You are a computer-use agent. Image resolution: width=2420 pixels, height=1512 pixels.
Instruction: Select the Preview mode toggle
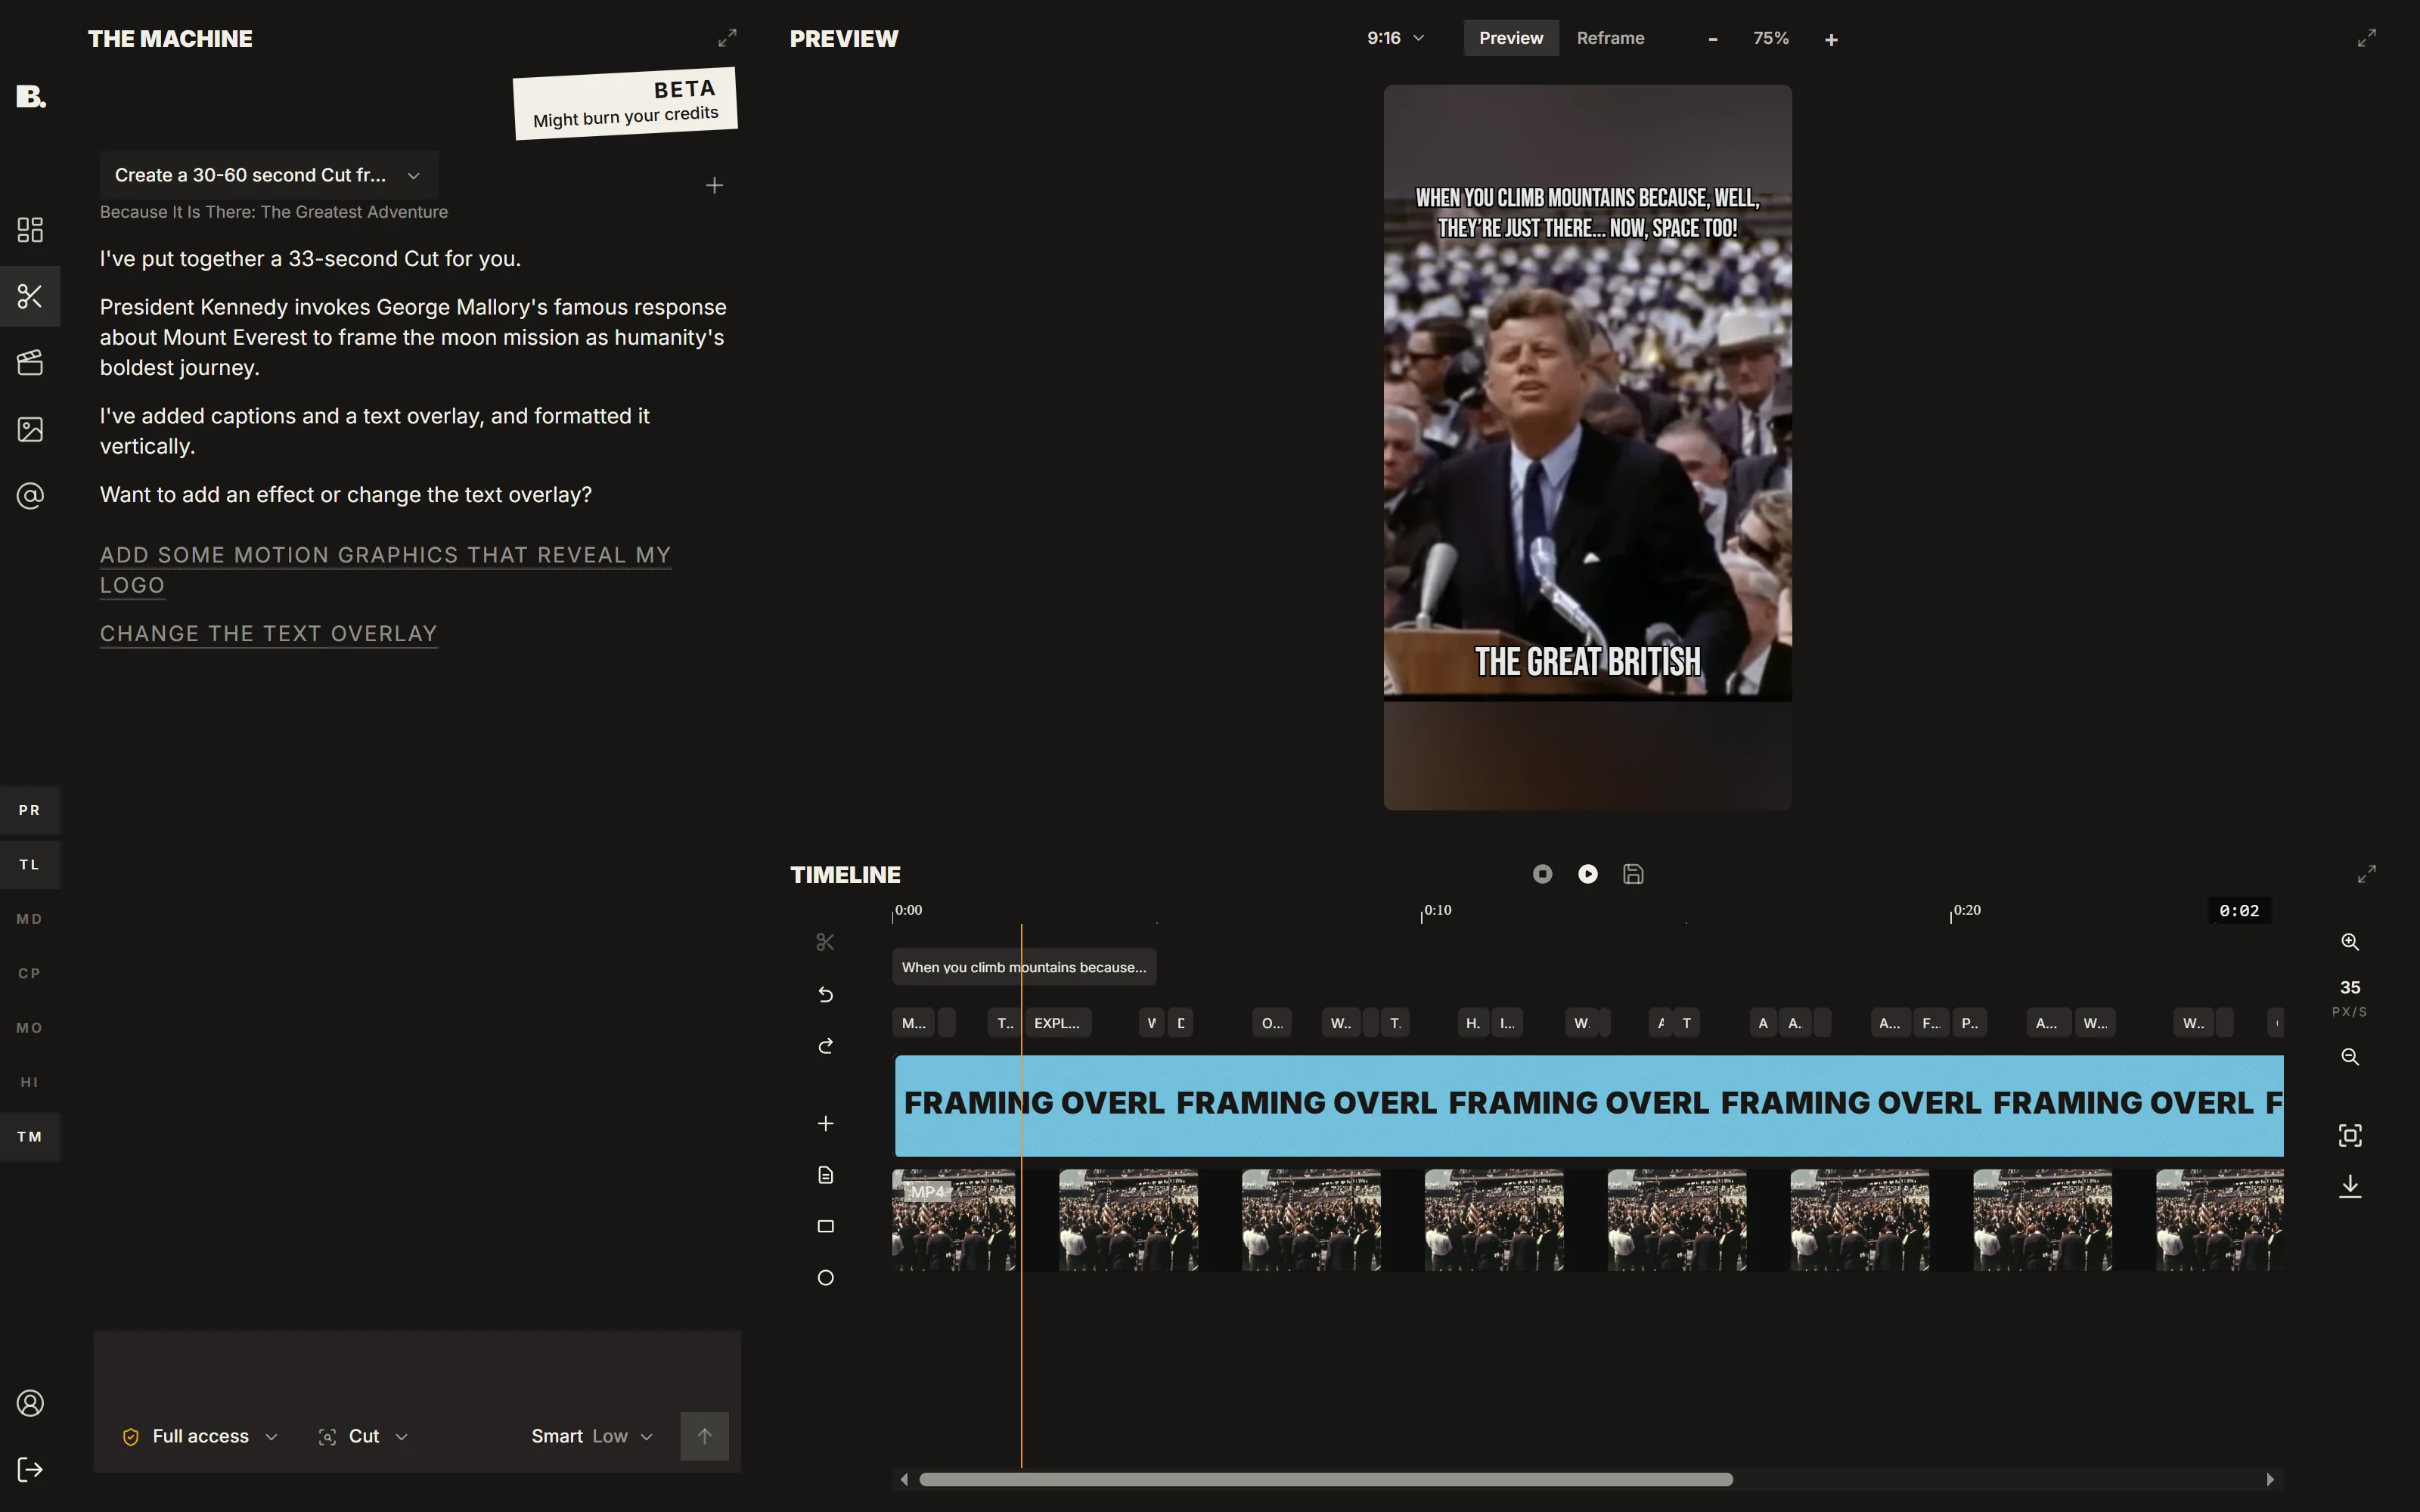(x=1511, y=38)
